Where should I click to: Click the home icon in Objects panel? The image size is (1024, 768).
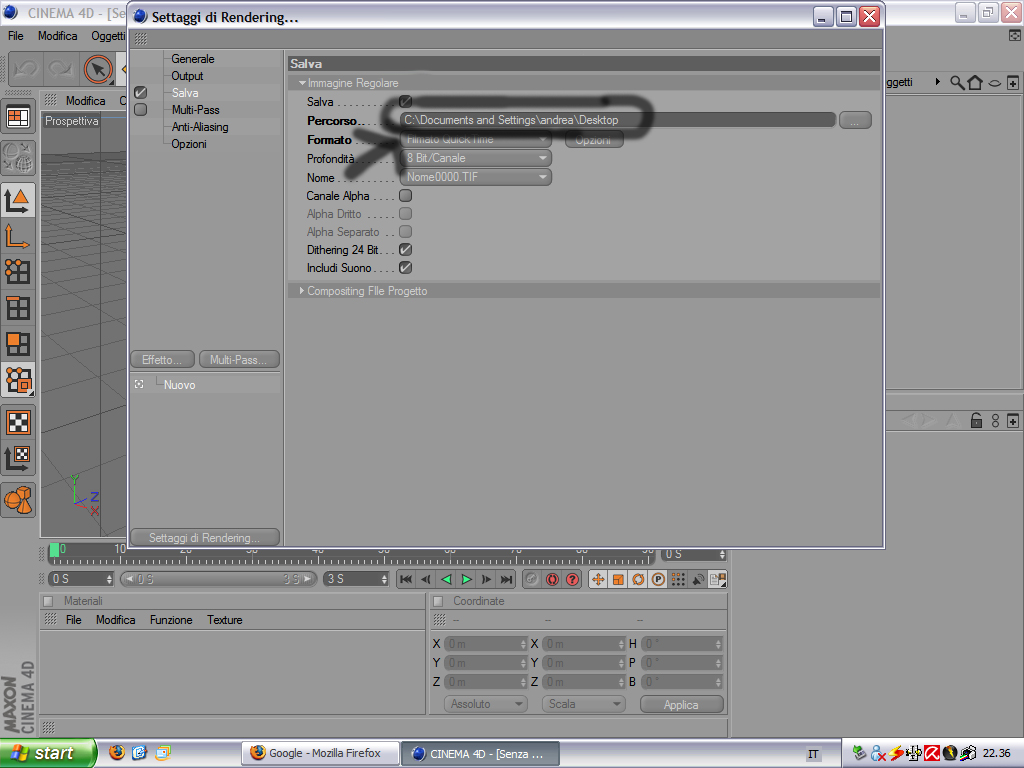pos(975,82)
